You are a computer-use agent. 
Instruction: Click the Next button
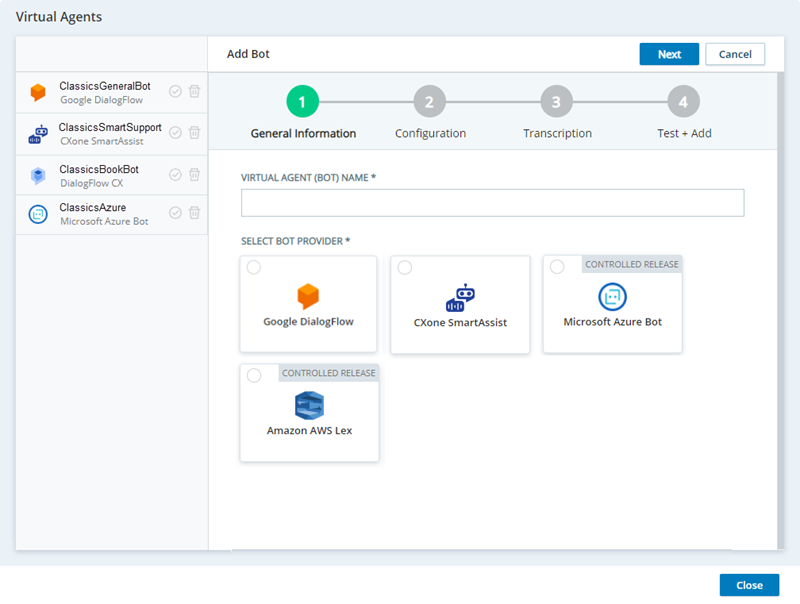click(x=669, y=54)
